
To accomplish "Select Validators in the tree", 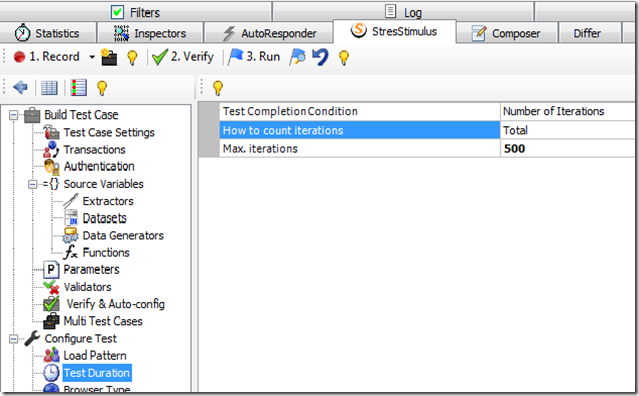I will pos(87,287).
